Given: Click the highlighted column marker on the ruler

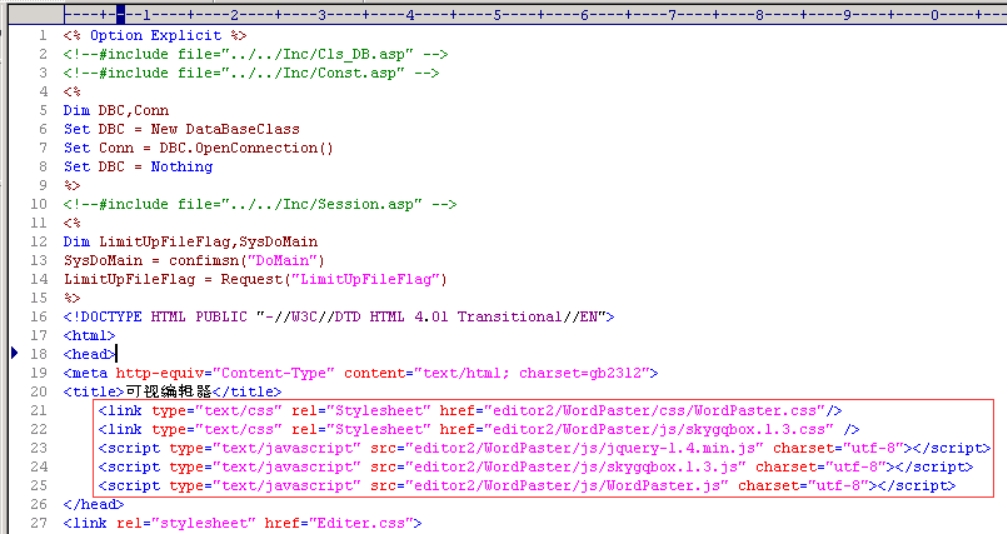Looking at the screenshot, I should point(120,15).
